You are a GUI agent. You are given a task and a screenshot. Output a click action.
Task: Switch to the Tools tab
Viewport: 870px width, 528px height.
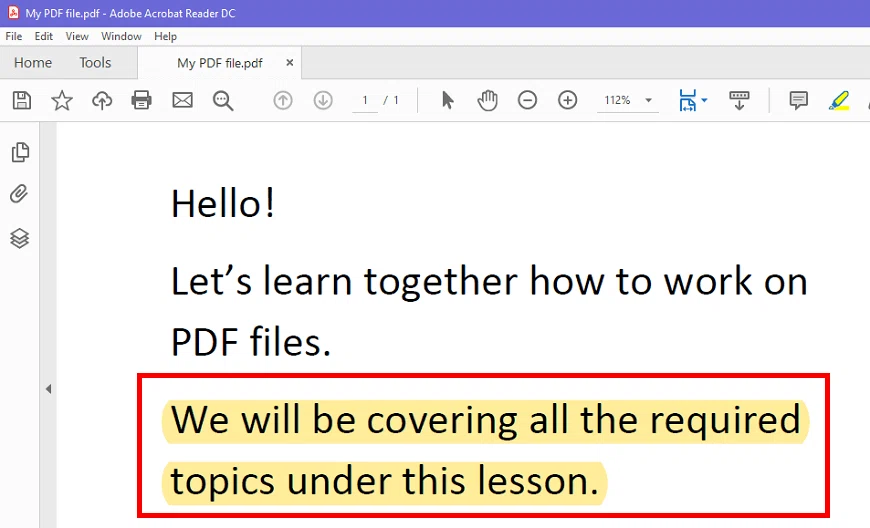tap(95, 63)
